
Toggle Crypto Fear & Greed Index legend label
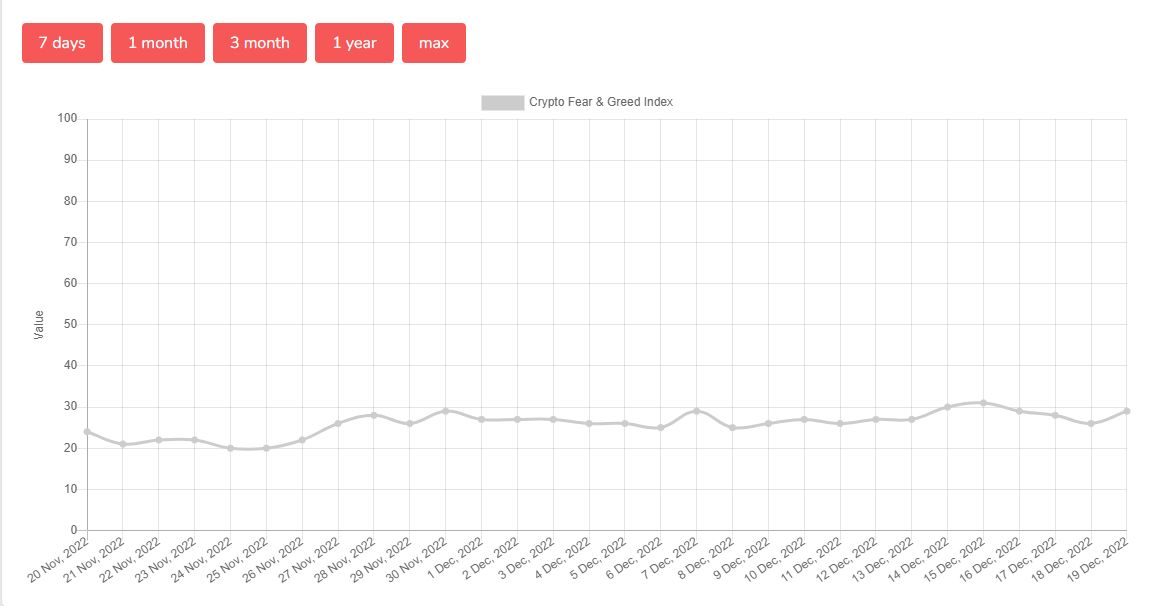(600, 102)
